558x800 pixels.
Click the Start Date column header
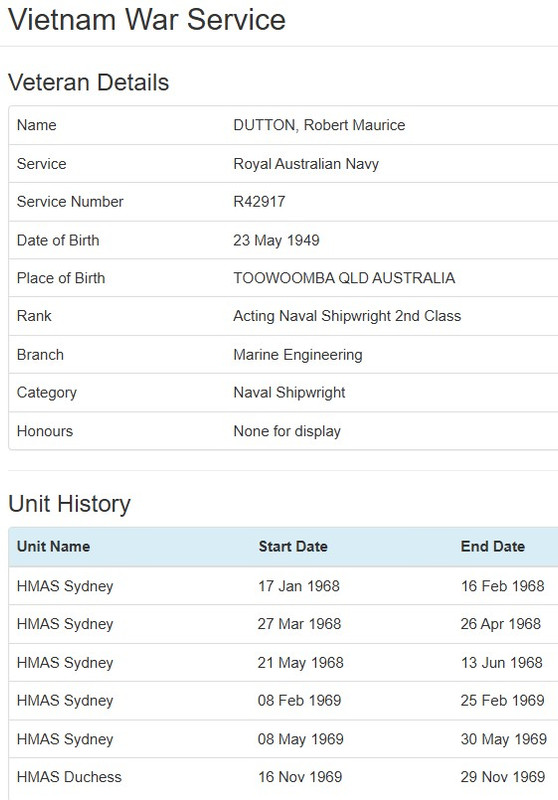tap(293, 546)
